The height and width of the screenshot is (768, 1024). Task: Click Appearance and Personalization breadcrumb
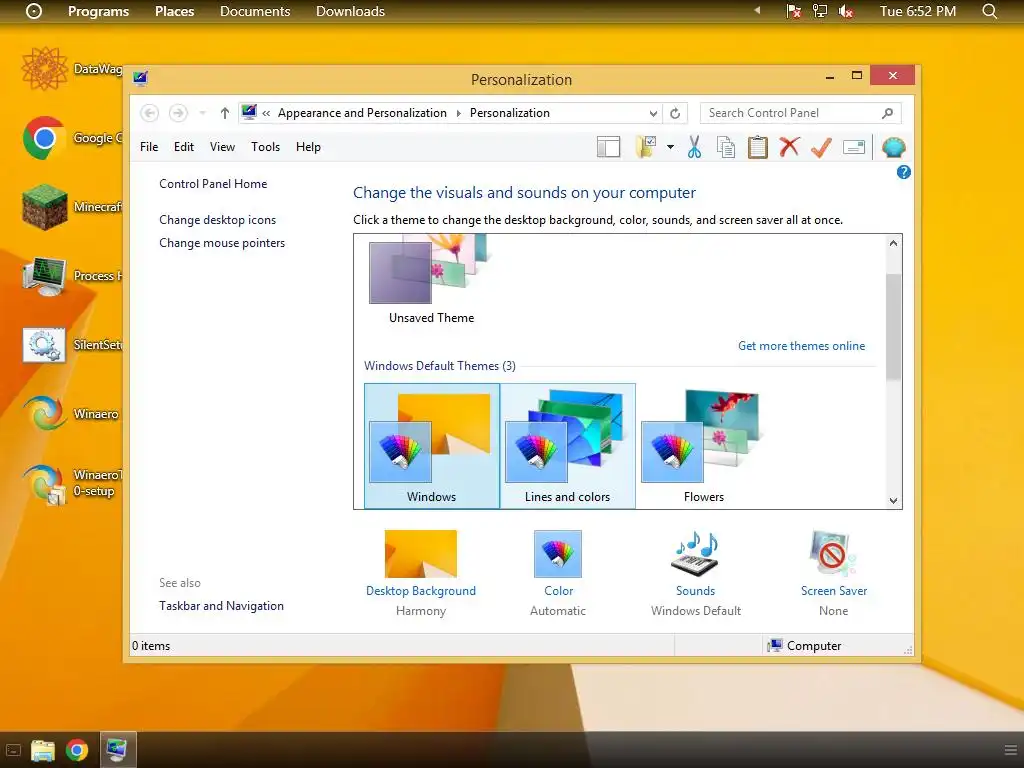[362, 113]
